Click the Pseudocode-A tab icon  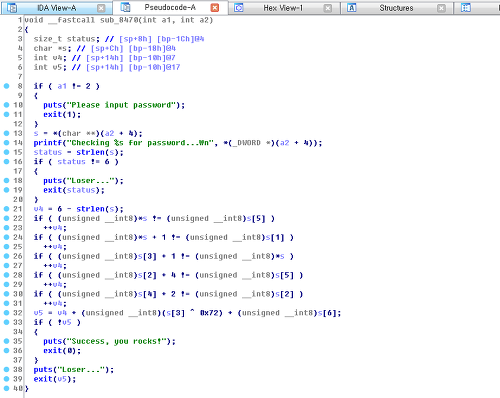click(x=125, y=7)
